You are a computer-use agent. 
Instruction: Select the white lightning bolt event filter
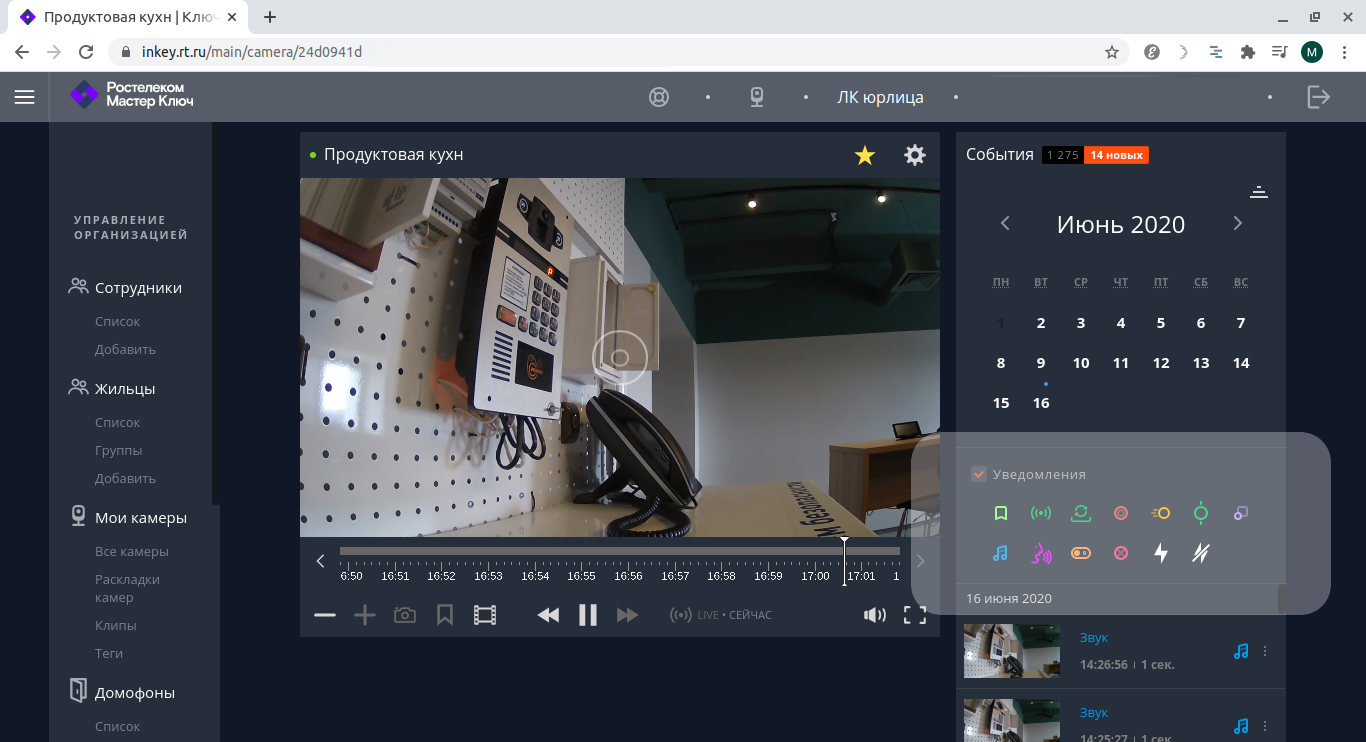pos(1161,553)
